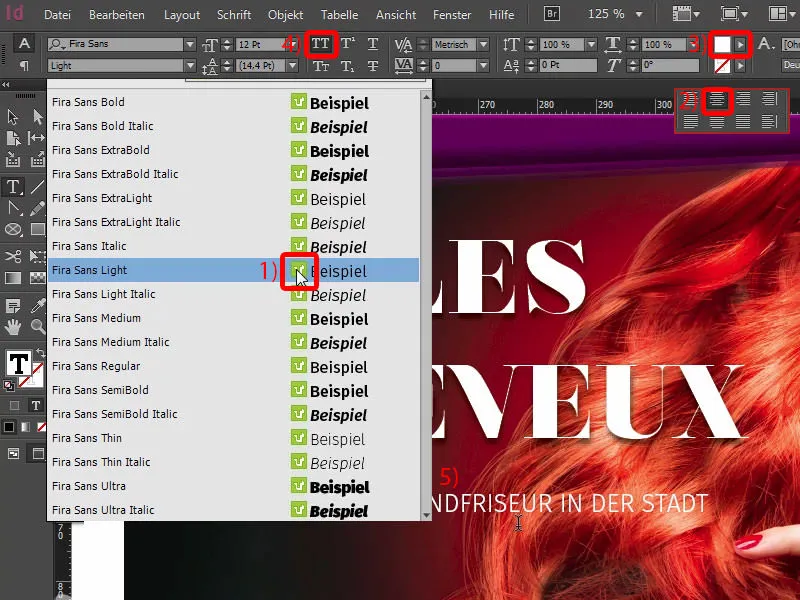Select the Eyedropper tool
Image resolution: width=800 pixels, height=600 pixels.
pos(37,306)
